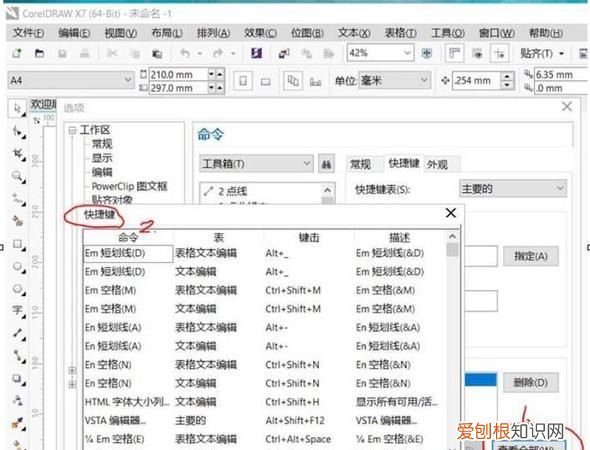The width and height of the screenshot is (590, 450).
Task: Select the Drop shadow tool
Action: 17,378
